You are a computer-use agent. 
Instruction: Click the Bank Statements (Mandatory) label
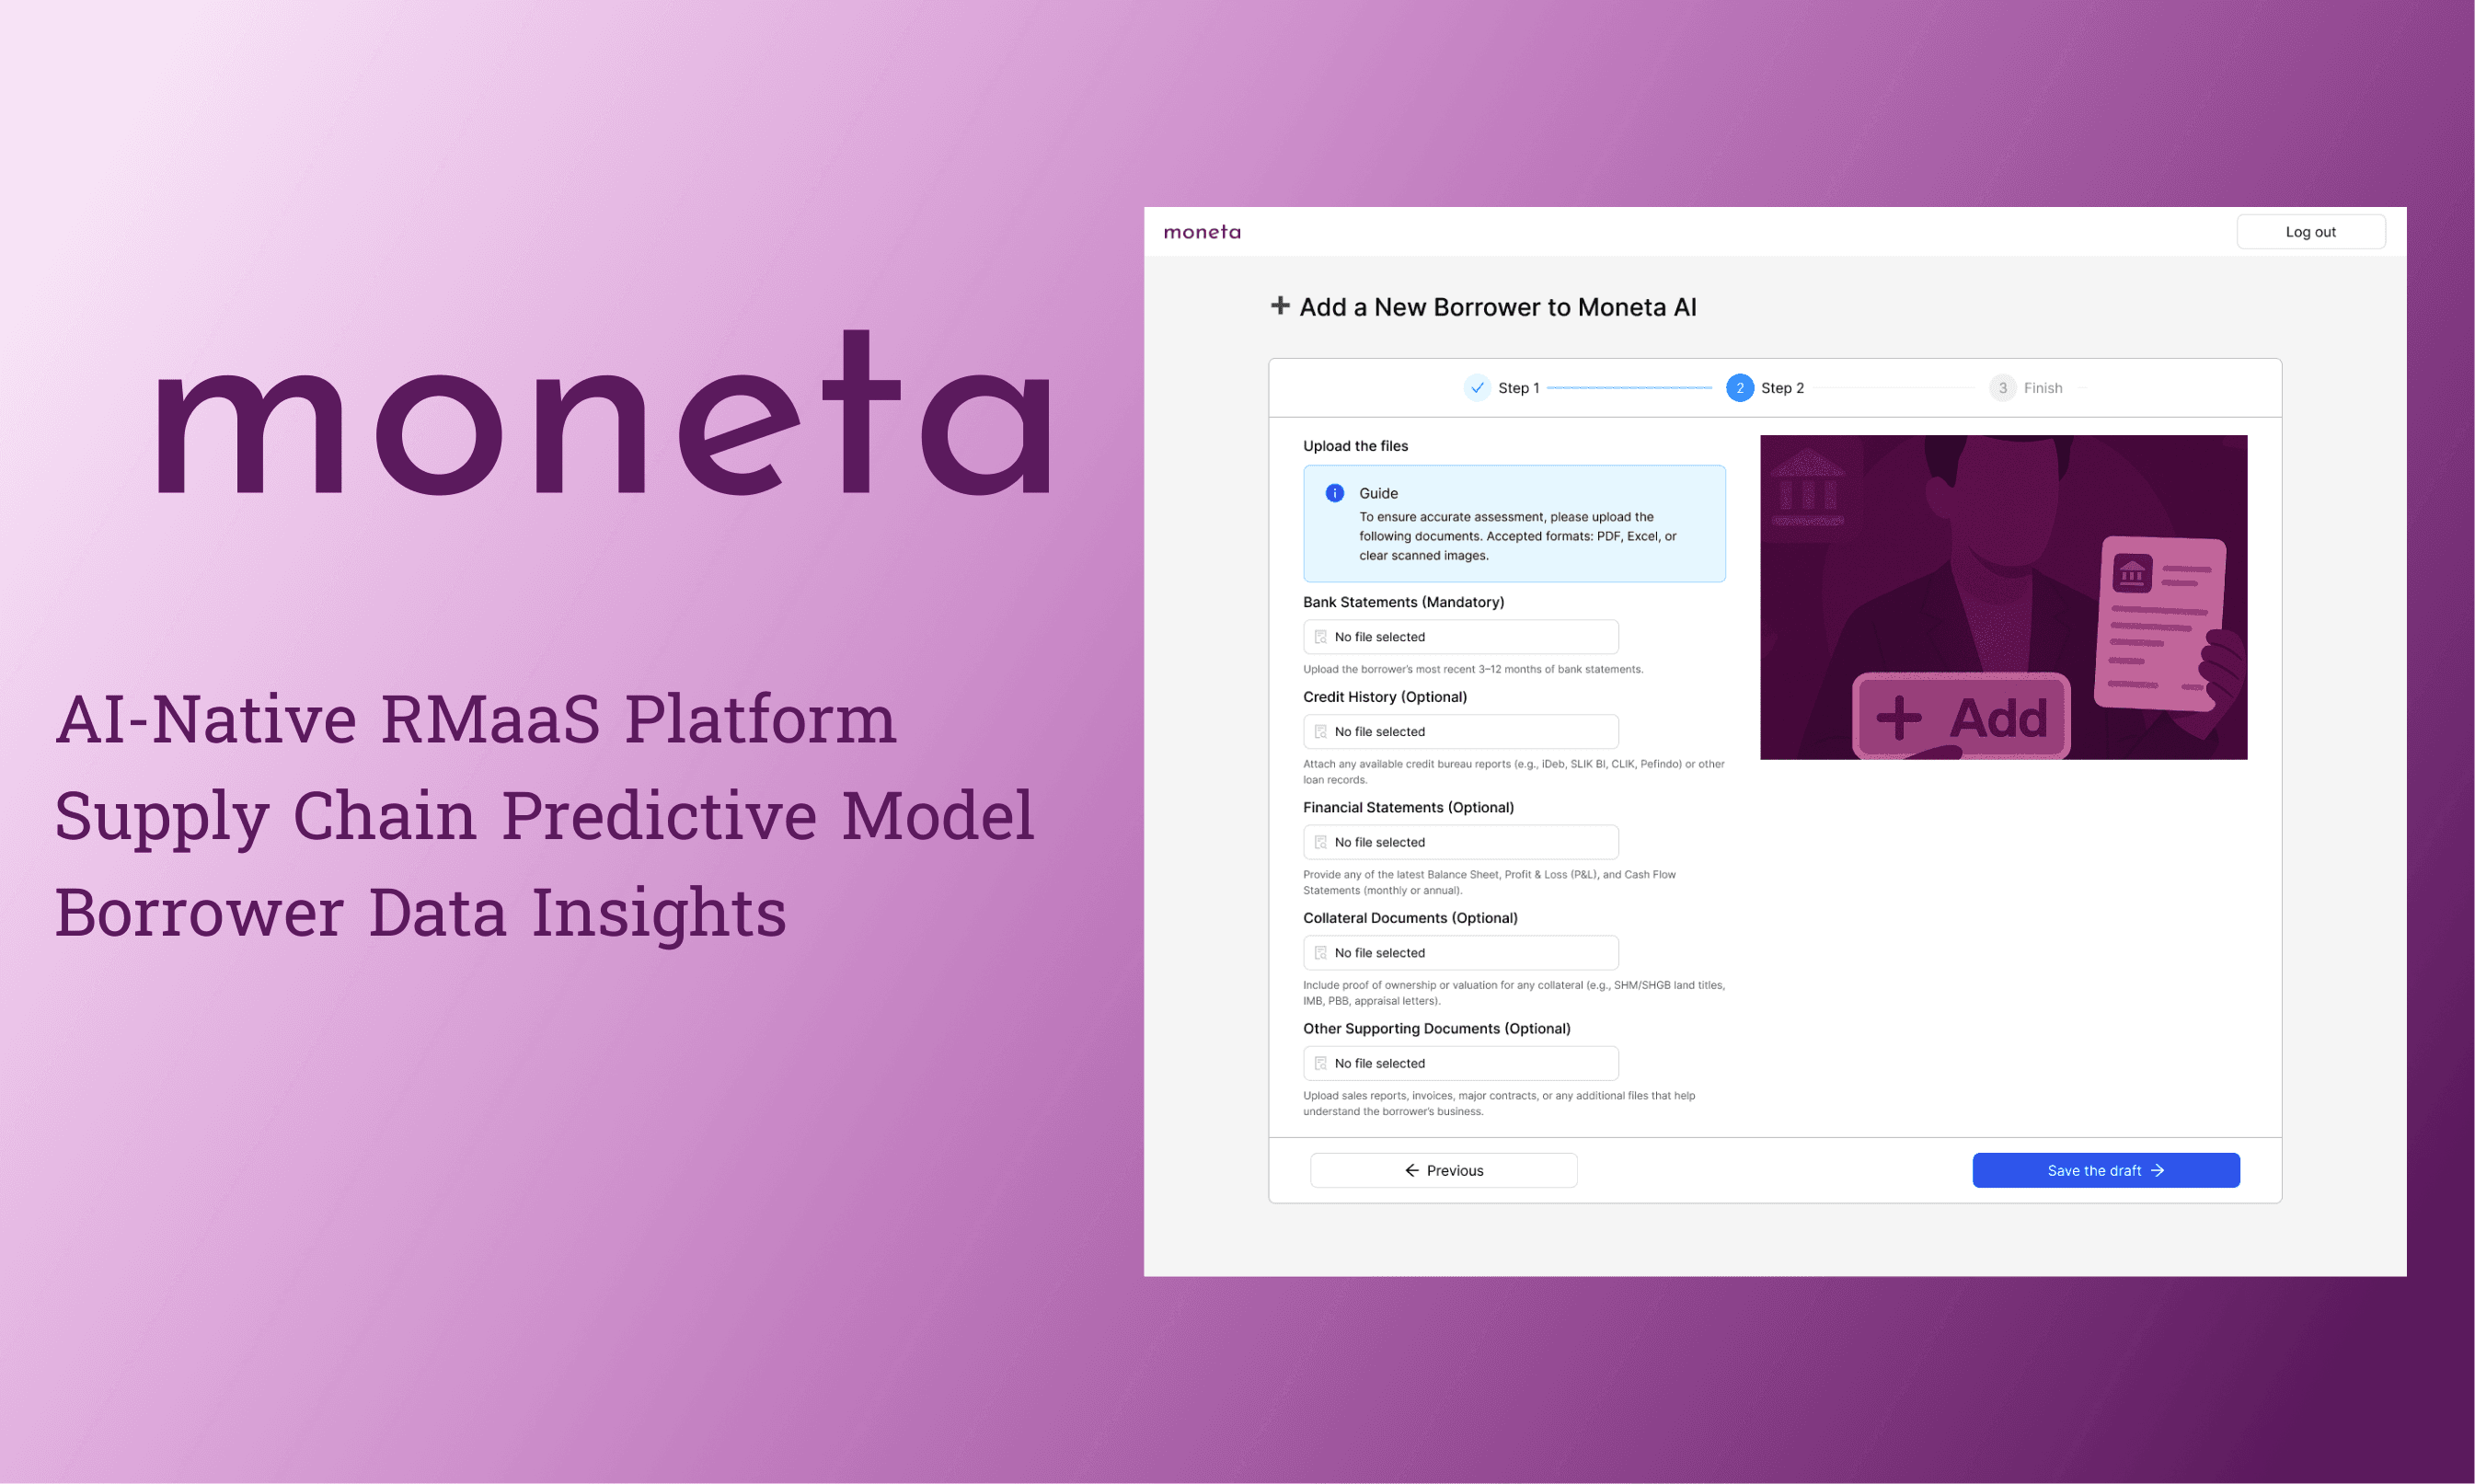coord(1403,602)
